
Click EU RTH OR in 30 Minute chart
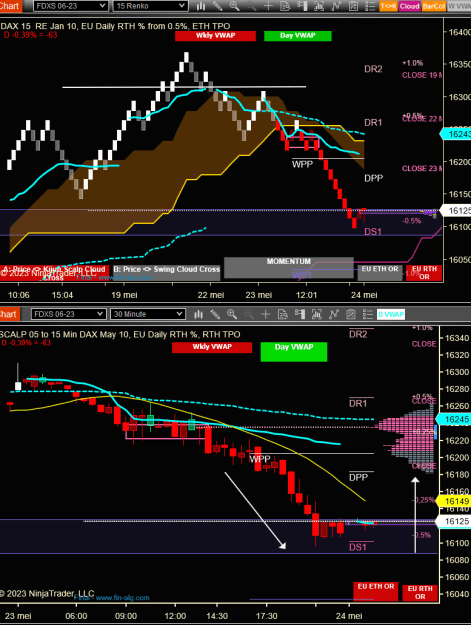pos(420,593)
